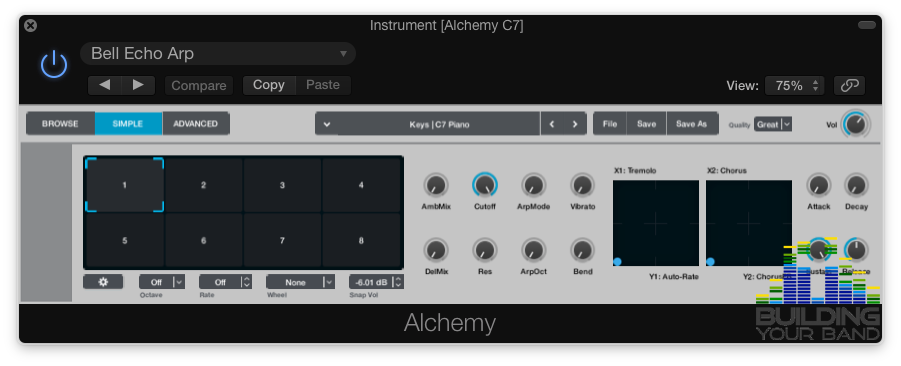The height and width of the screenshot is (366, 901).
Task: Click the Attack knob
Action: (819, 186)
